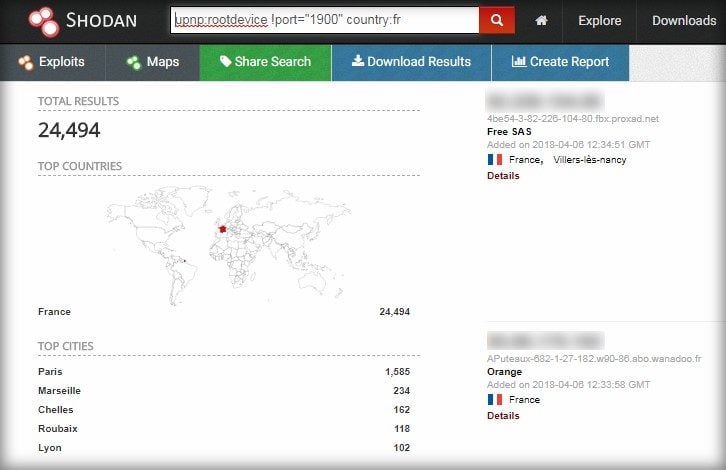
Task: Click the 102 count for Lyon
Action: 401,447
